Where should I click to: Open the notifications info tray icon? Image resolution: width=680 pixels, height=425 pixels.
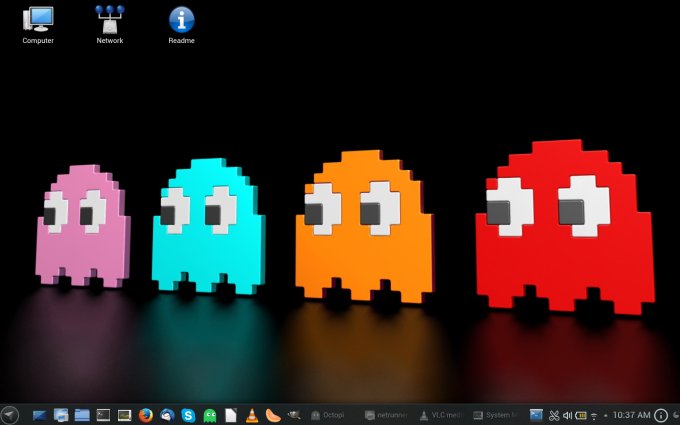point(660,415)
